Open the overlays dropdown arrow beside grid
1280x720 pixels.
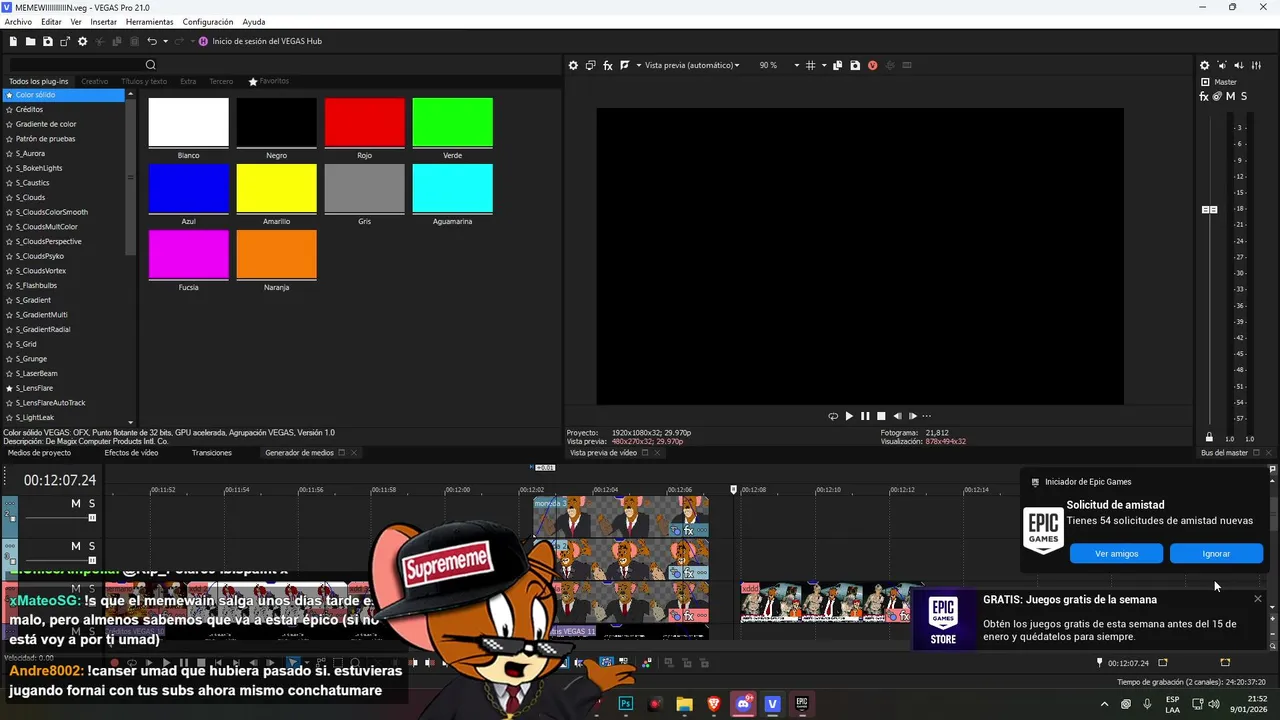point(823,65)
